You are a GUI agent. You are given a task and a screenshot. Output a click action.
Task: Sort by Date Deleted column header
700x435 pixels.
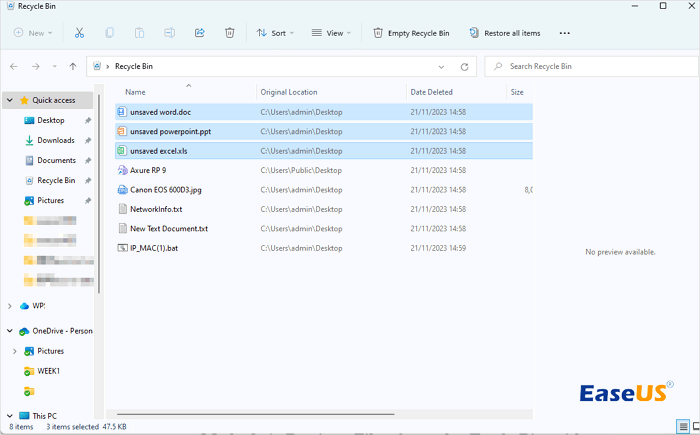(x=432, y=92)
